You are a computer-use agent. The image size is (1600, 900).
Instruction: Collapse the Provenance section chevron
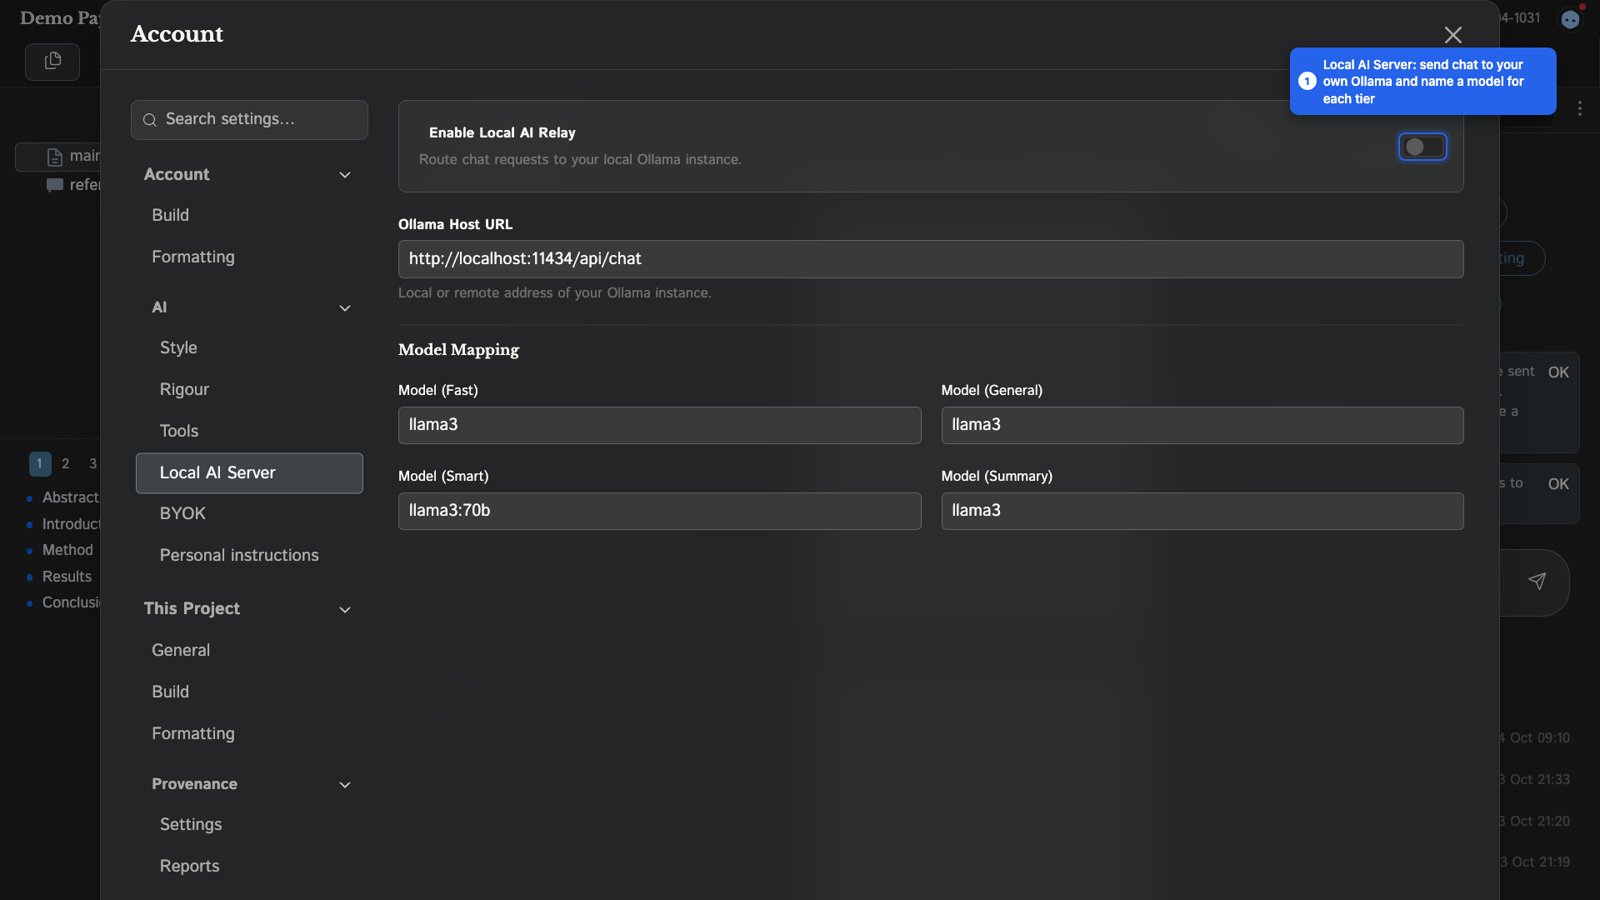pyautogui.click(x=345, y=785)
